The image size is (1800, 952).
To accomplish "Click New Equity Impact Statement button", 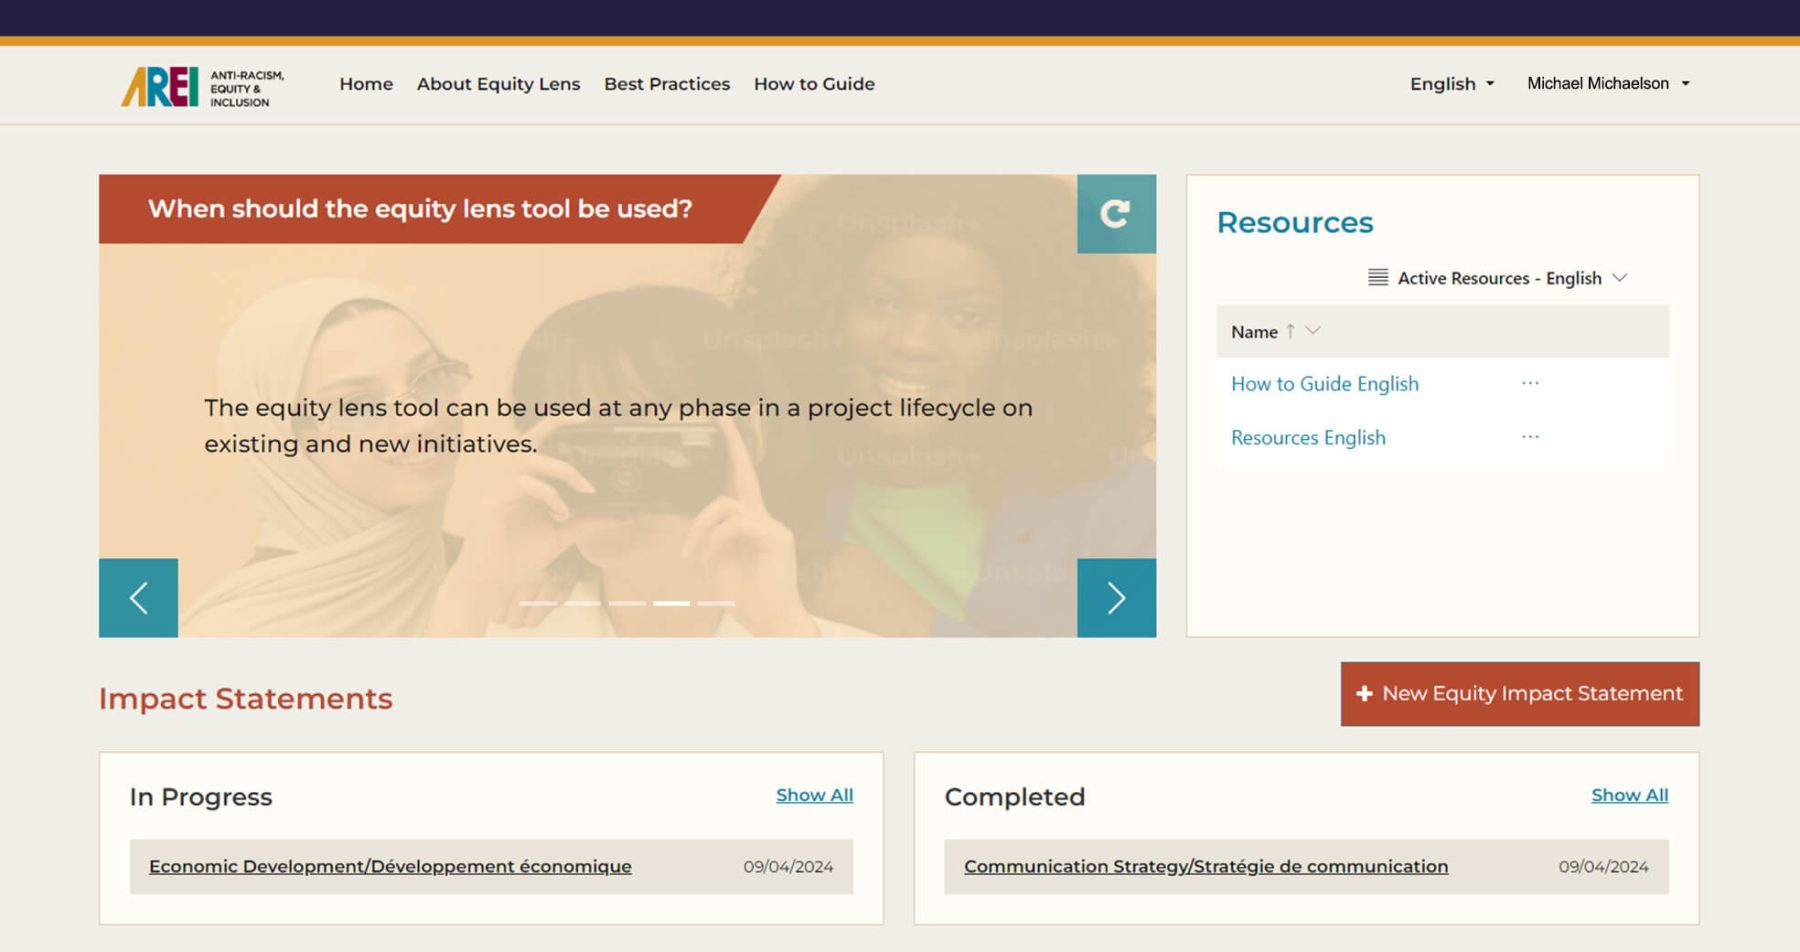I will (1519, 693).
